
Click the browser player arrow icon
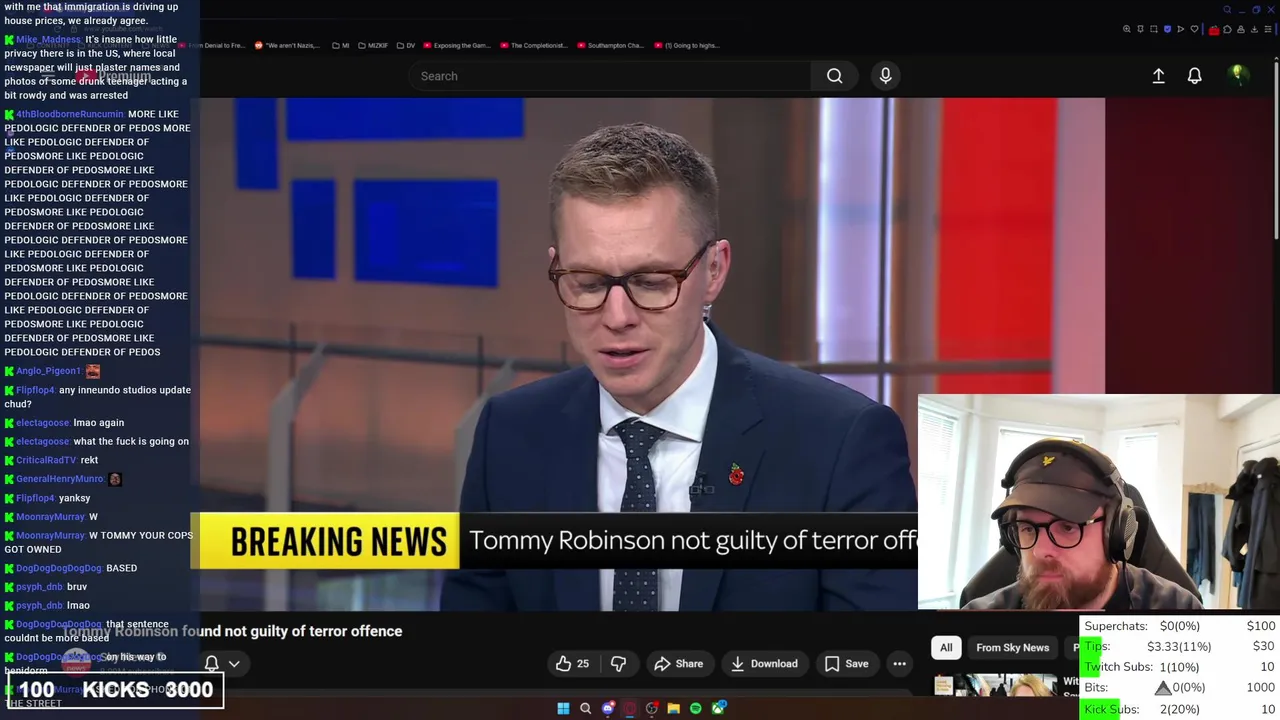point(1180,29)
